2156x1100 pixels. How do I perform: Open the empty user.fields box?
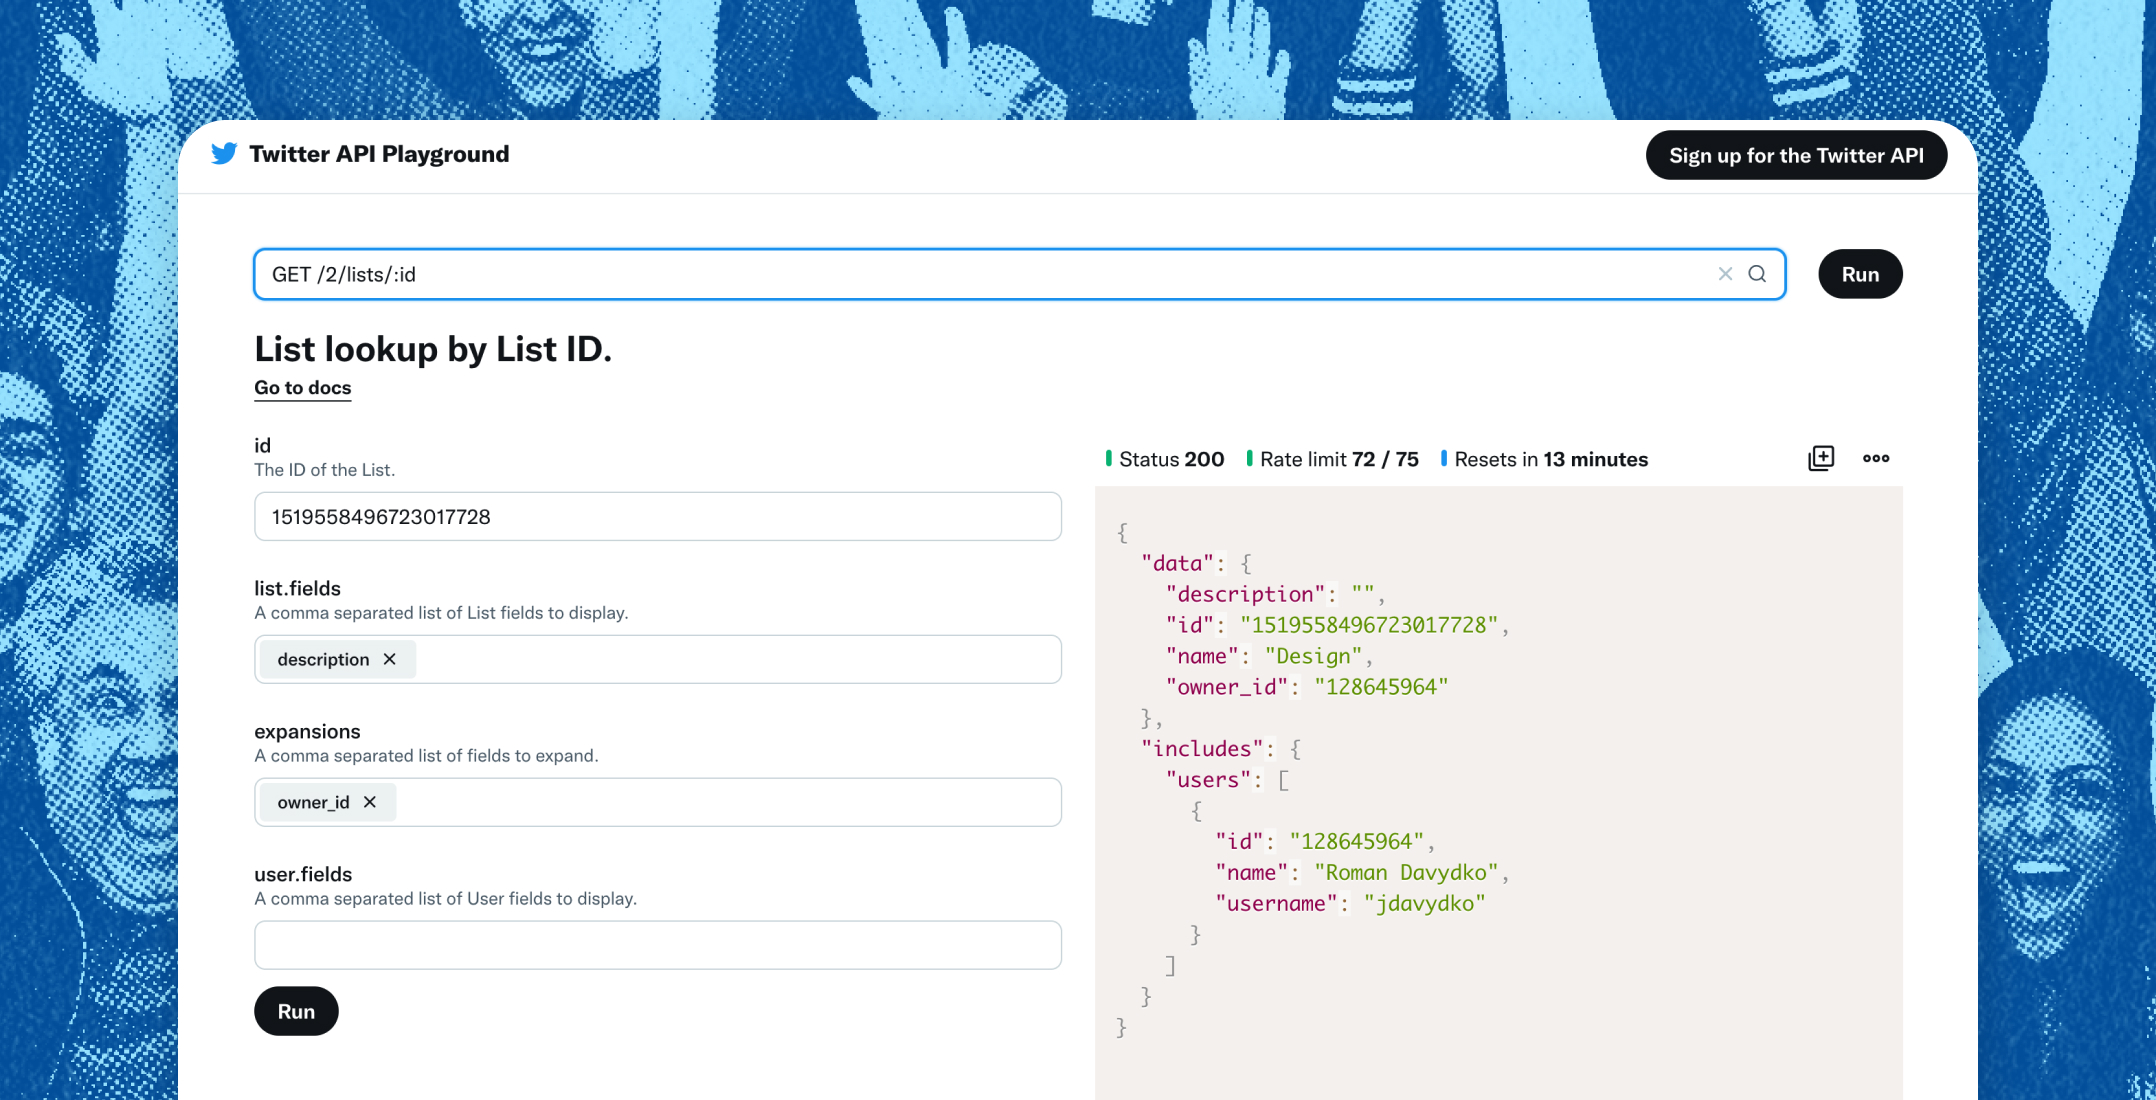pos(657,945)
